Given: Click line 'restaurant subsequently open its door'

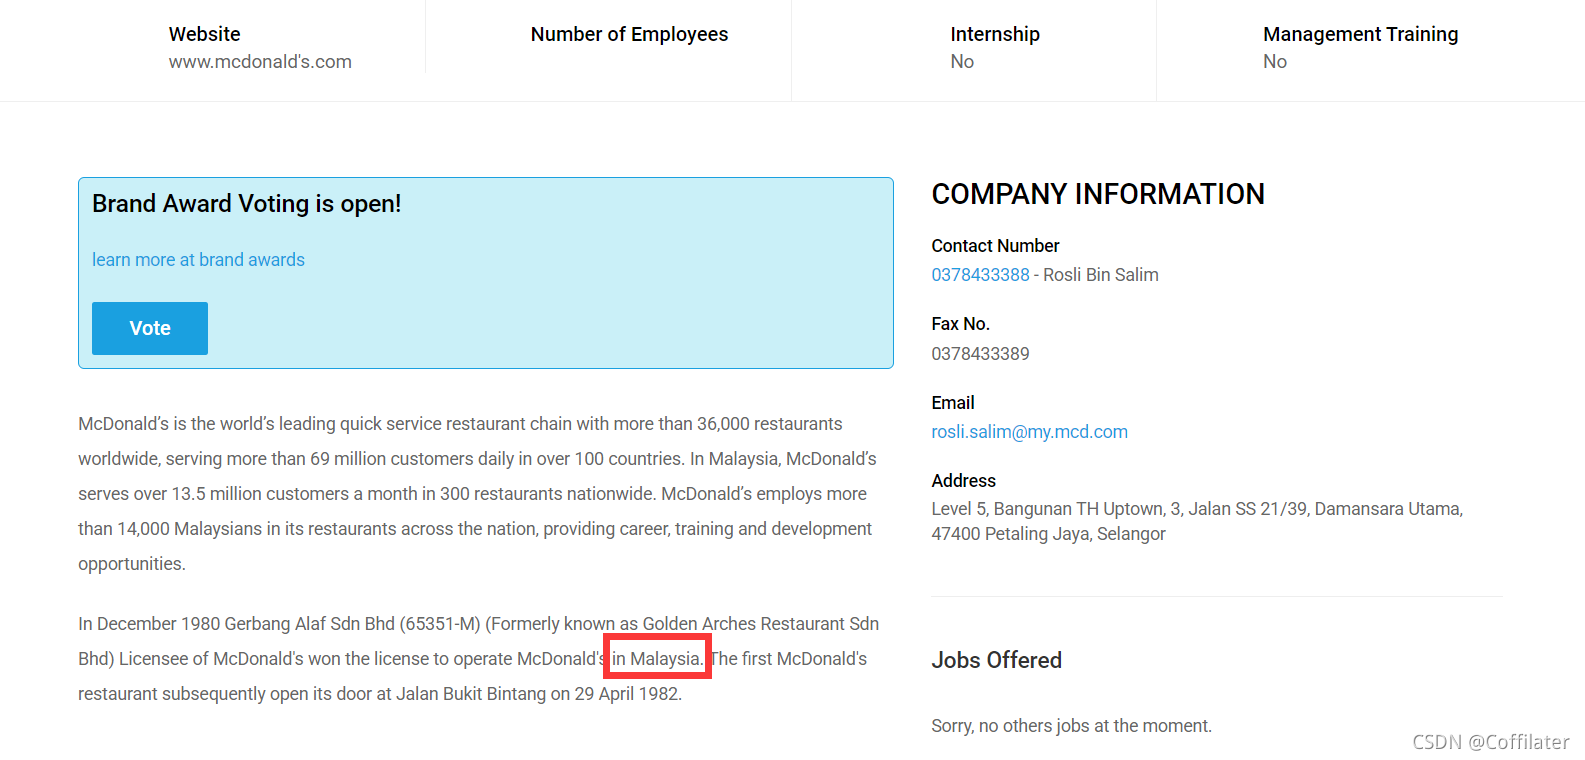Looking at the screenshot, I should point(380,694).
